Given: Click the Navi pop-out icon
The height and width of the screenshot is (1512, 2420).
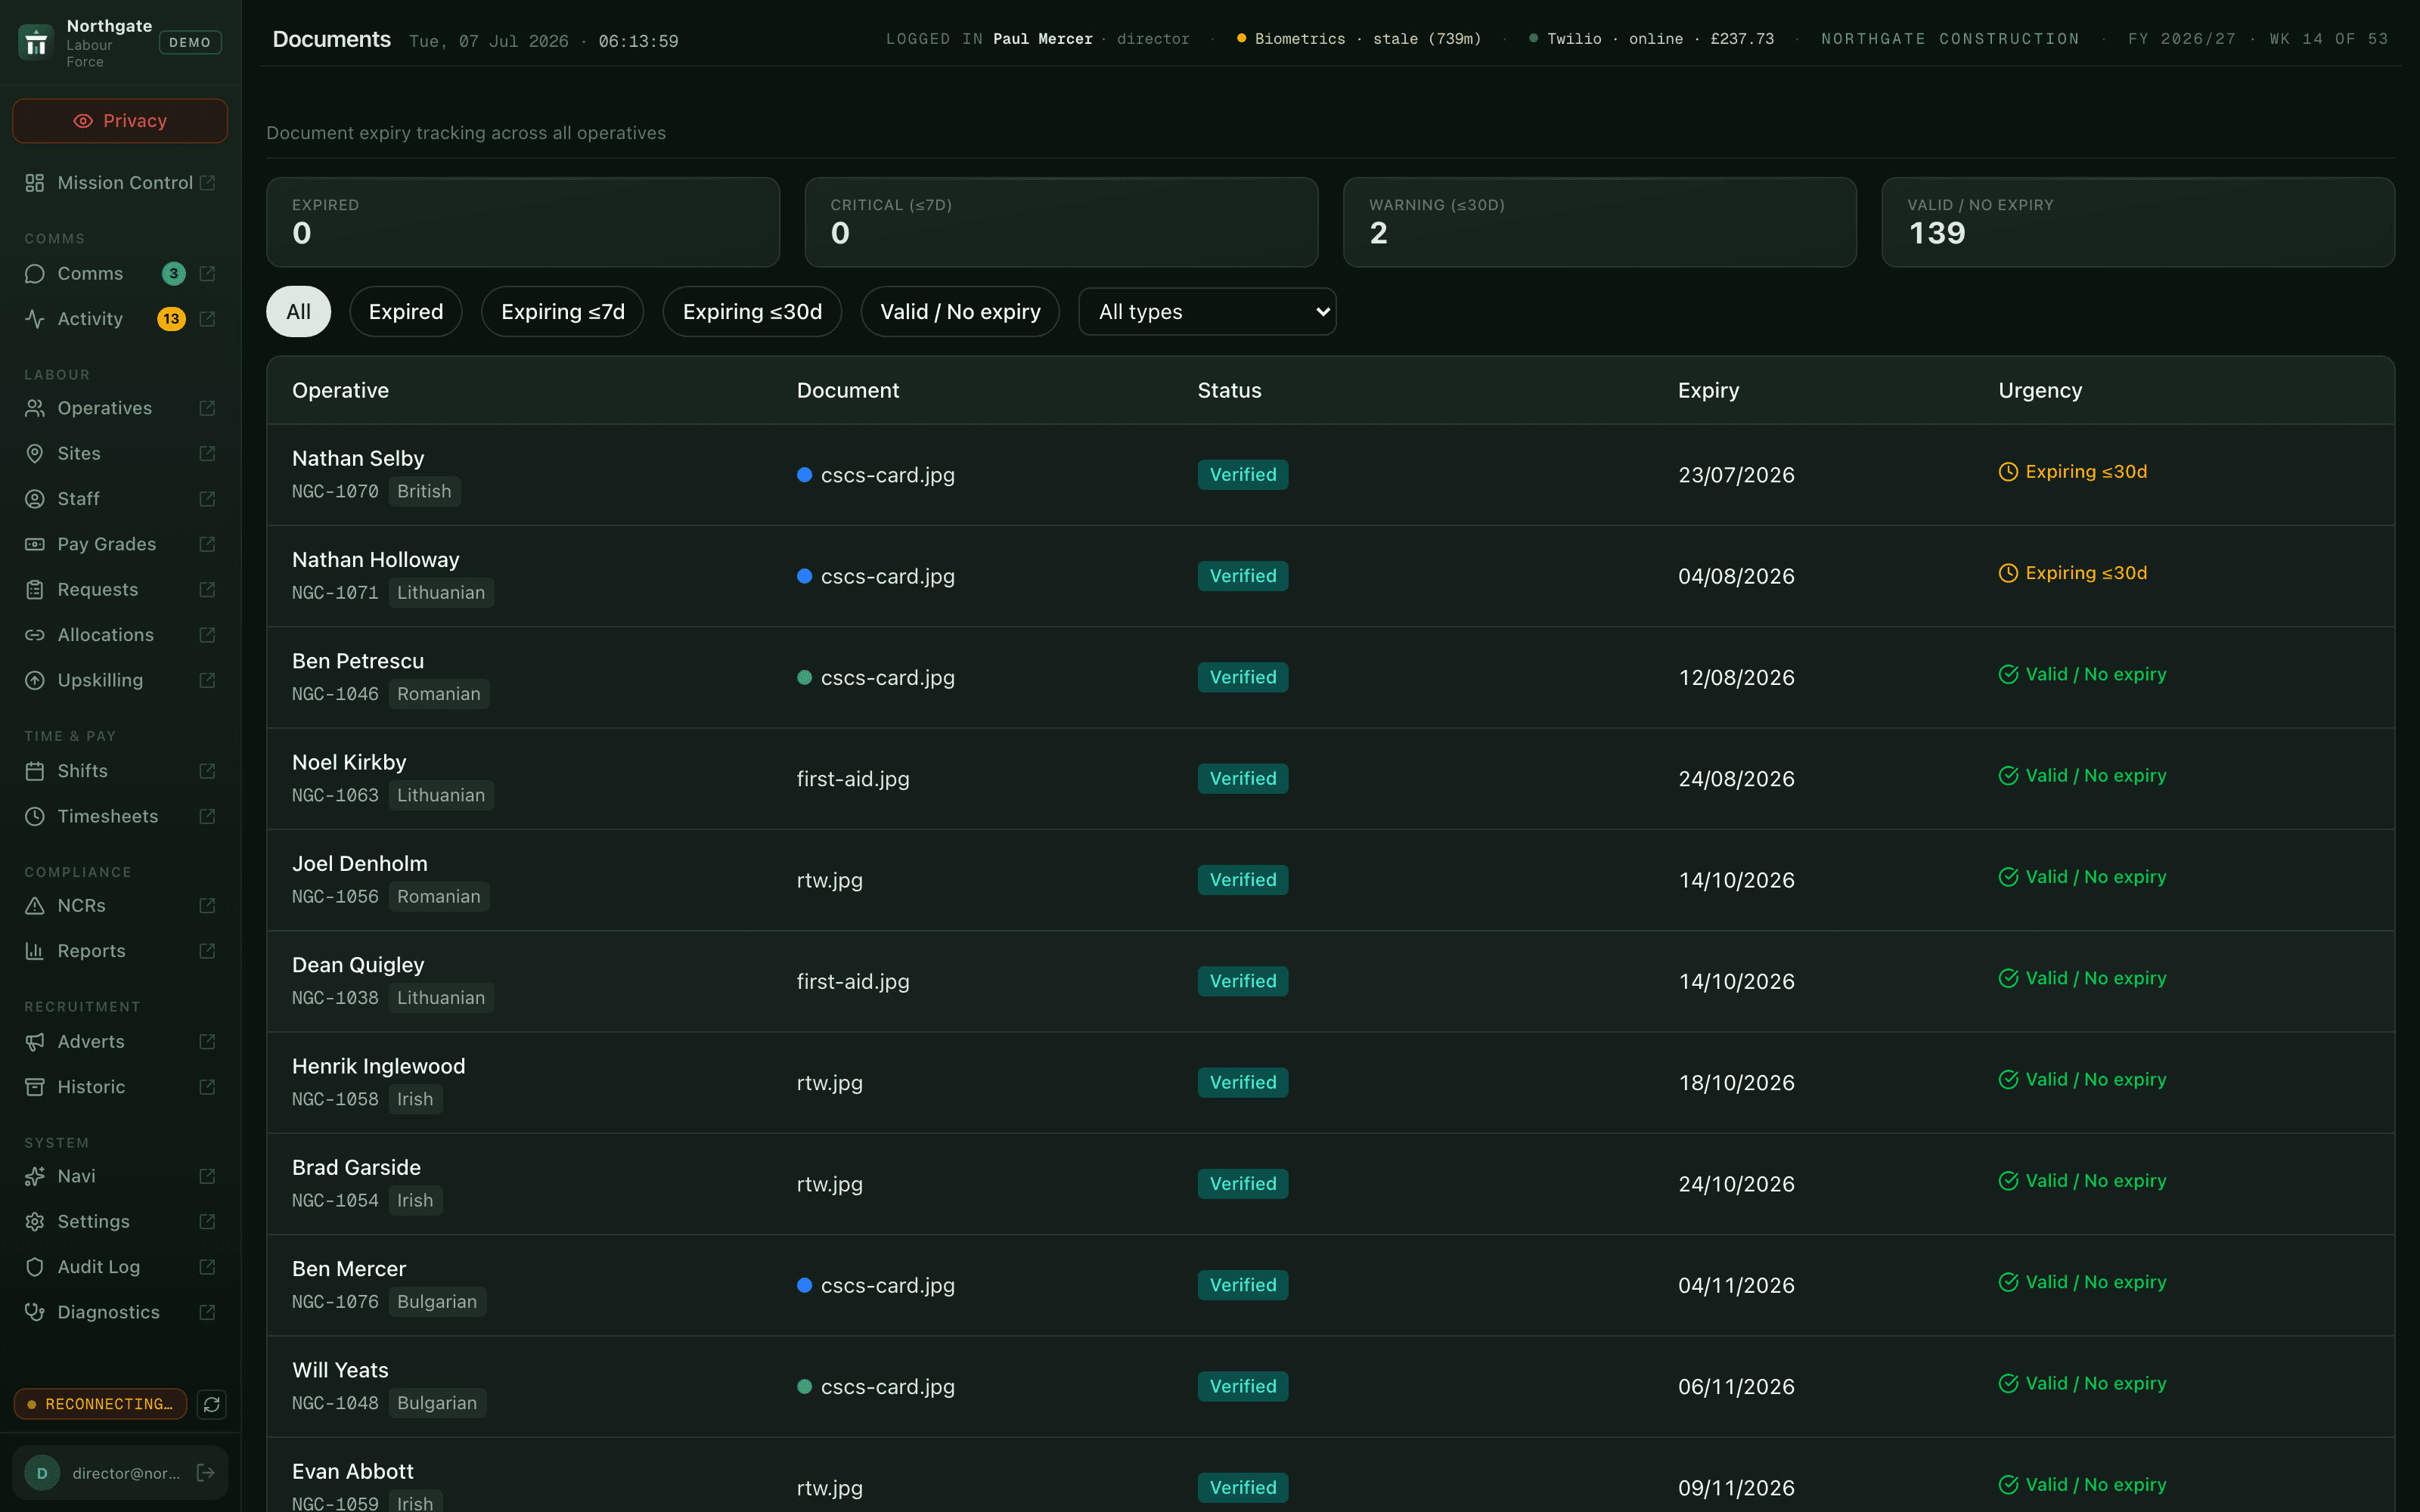Looking at the screenshot, I should (207, 1176).
